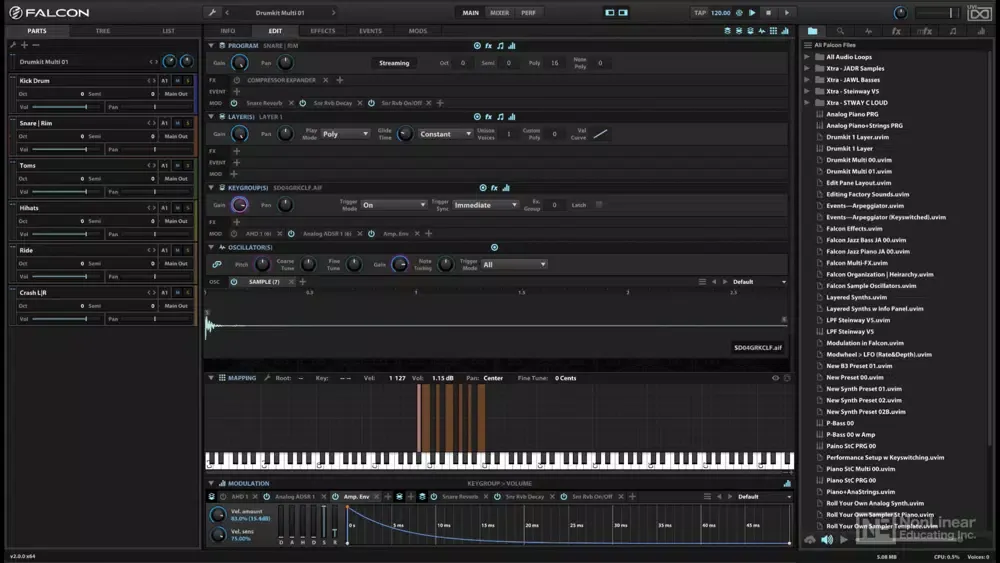Open the EFFECTS tab
This screenshot has width=1000, height=563.
tap(323, 31)
